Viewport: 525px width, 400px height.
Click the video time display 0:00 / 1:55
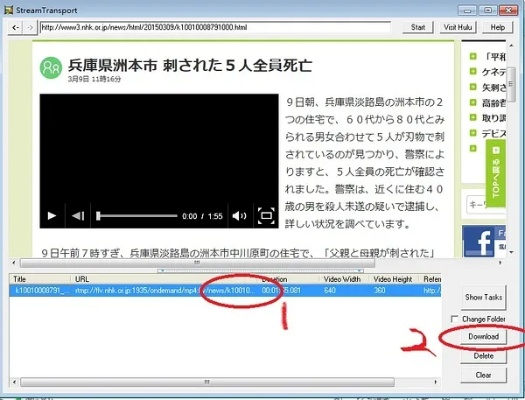pyautogui.click(x=202, y=216)
